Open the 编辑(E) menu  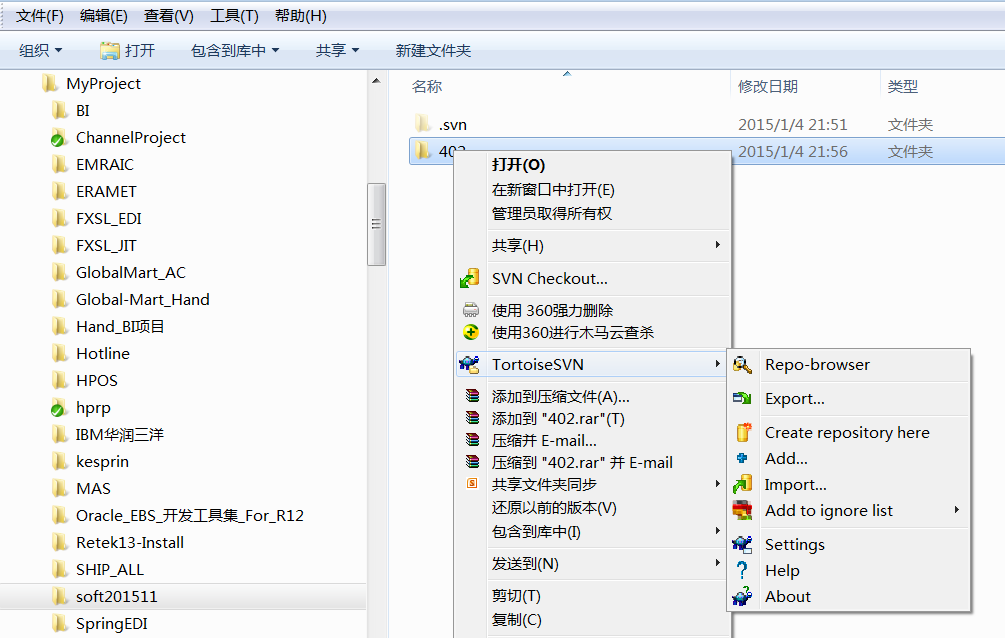pyautogui.click(x=104, y=16)
